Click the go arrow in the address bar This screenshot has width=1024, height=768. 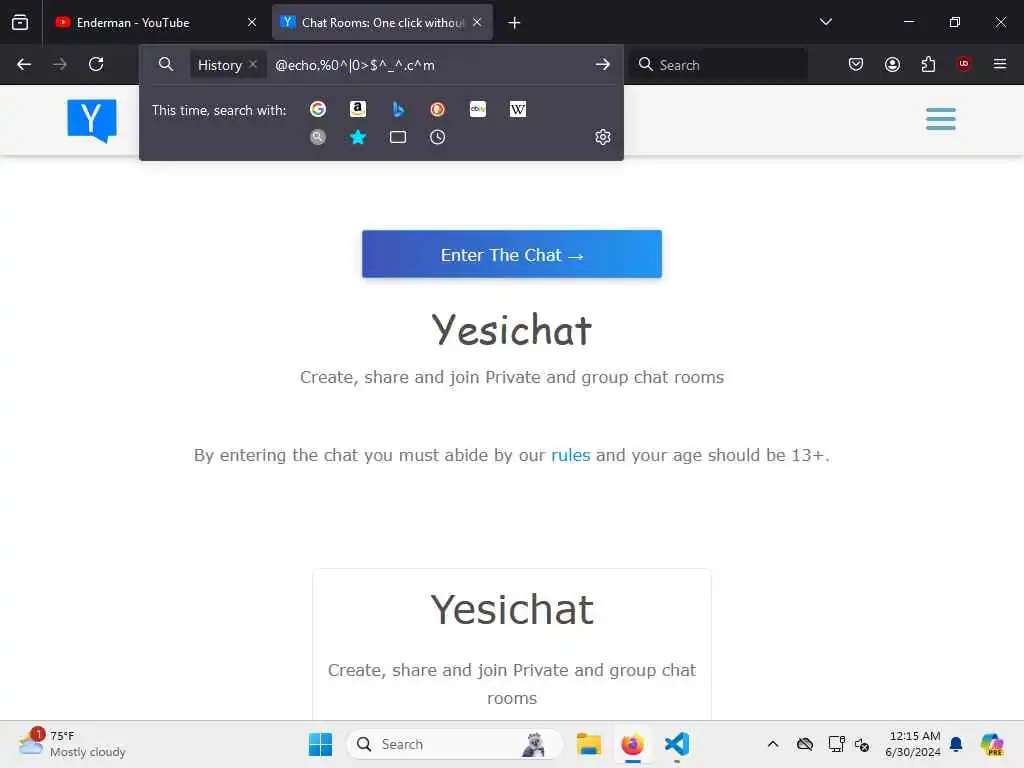click(603, 64)
